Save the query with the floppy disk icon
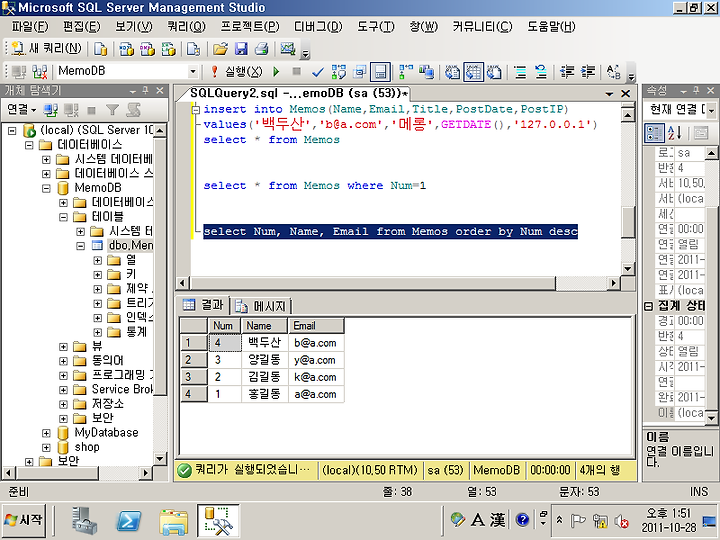 click(242, 48)
